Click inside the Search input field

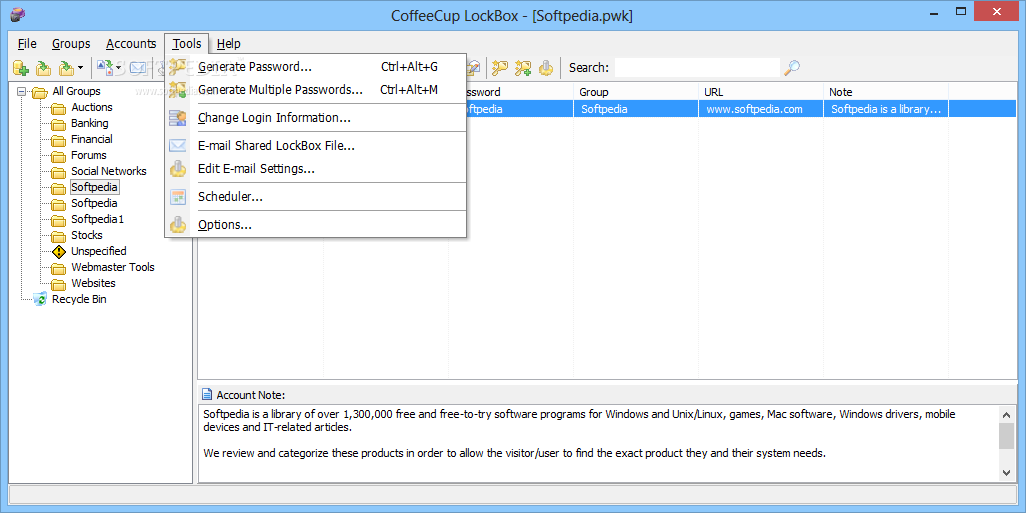click(698, 67)
